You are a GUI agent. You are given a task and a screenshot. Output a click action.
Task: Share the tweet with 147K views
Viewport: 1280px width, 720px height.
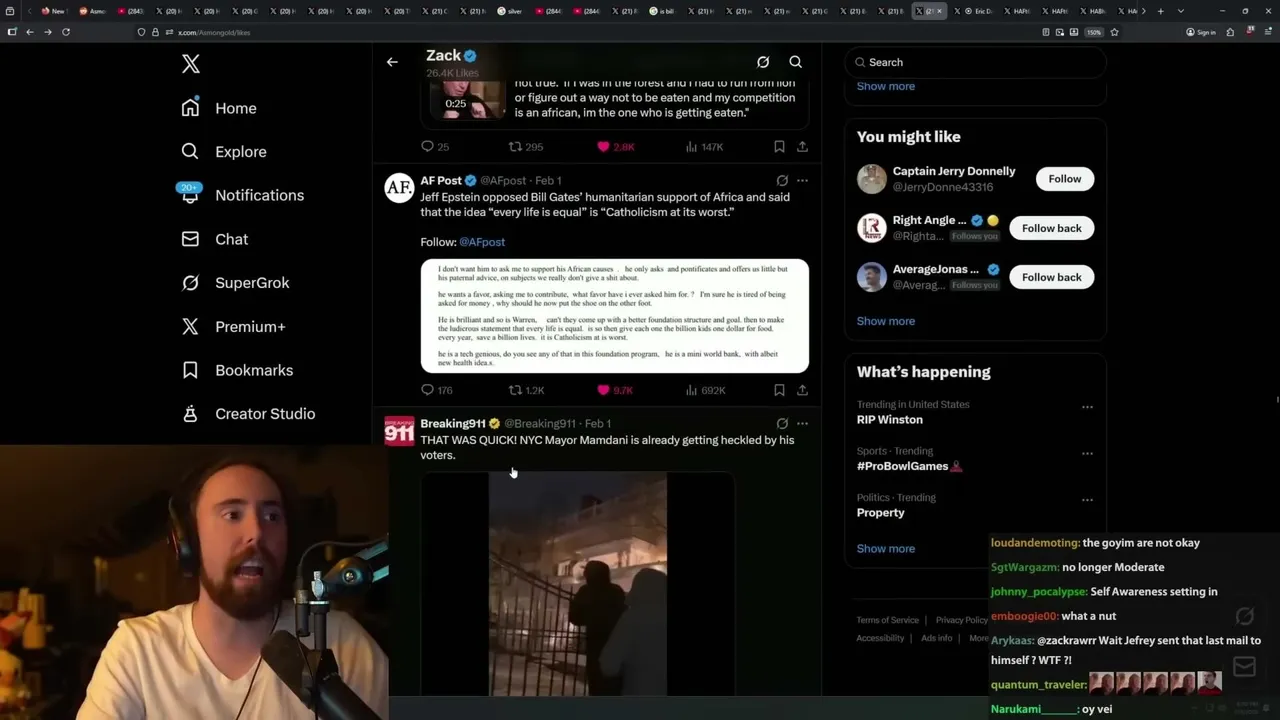[x=802, y=147]
